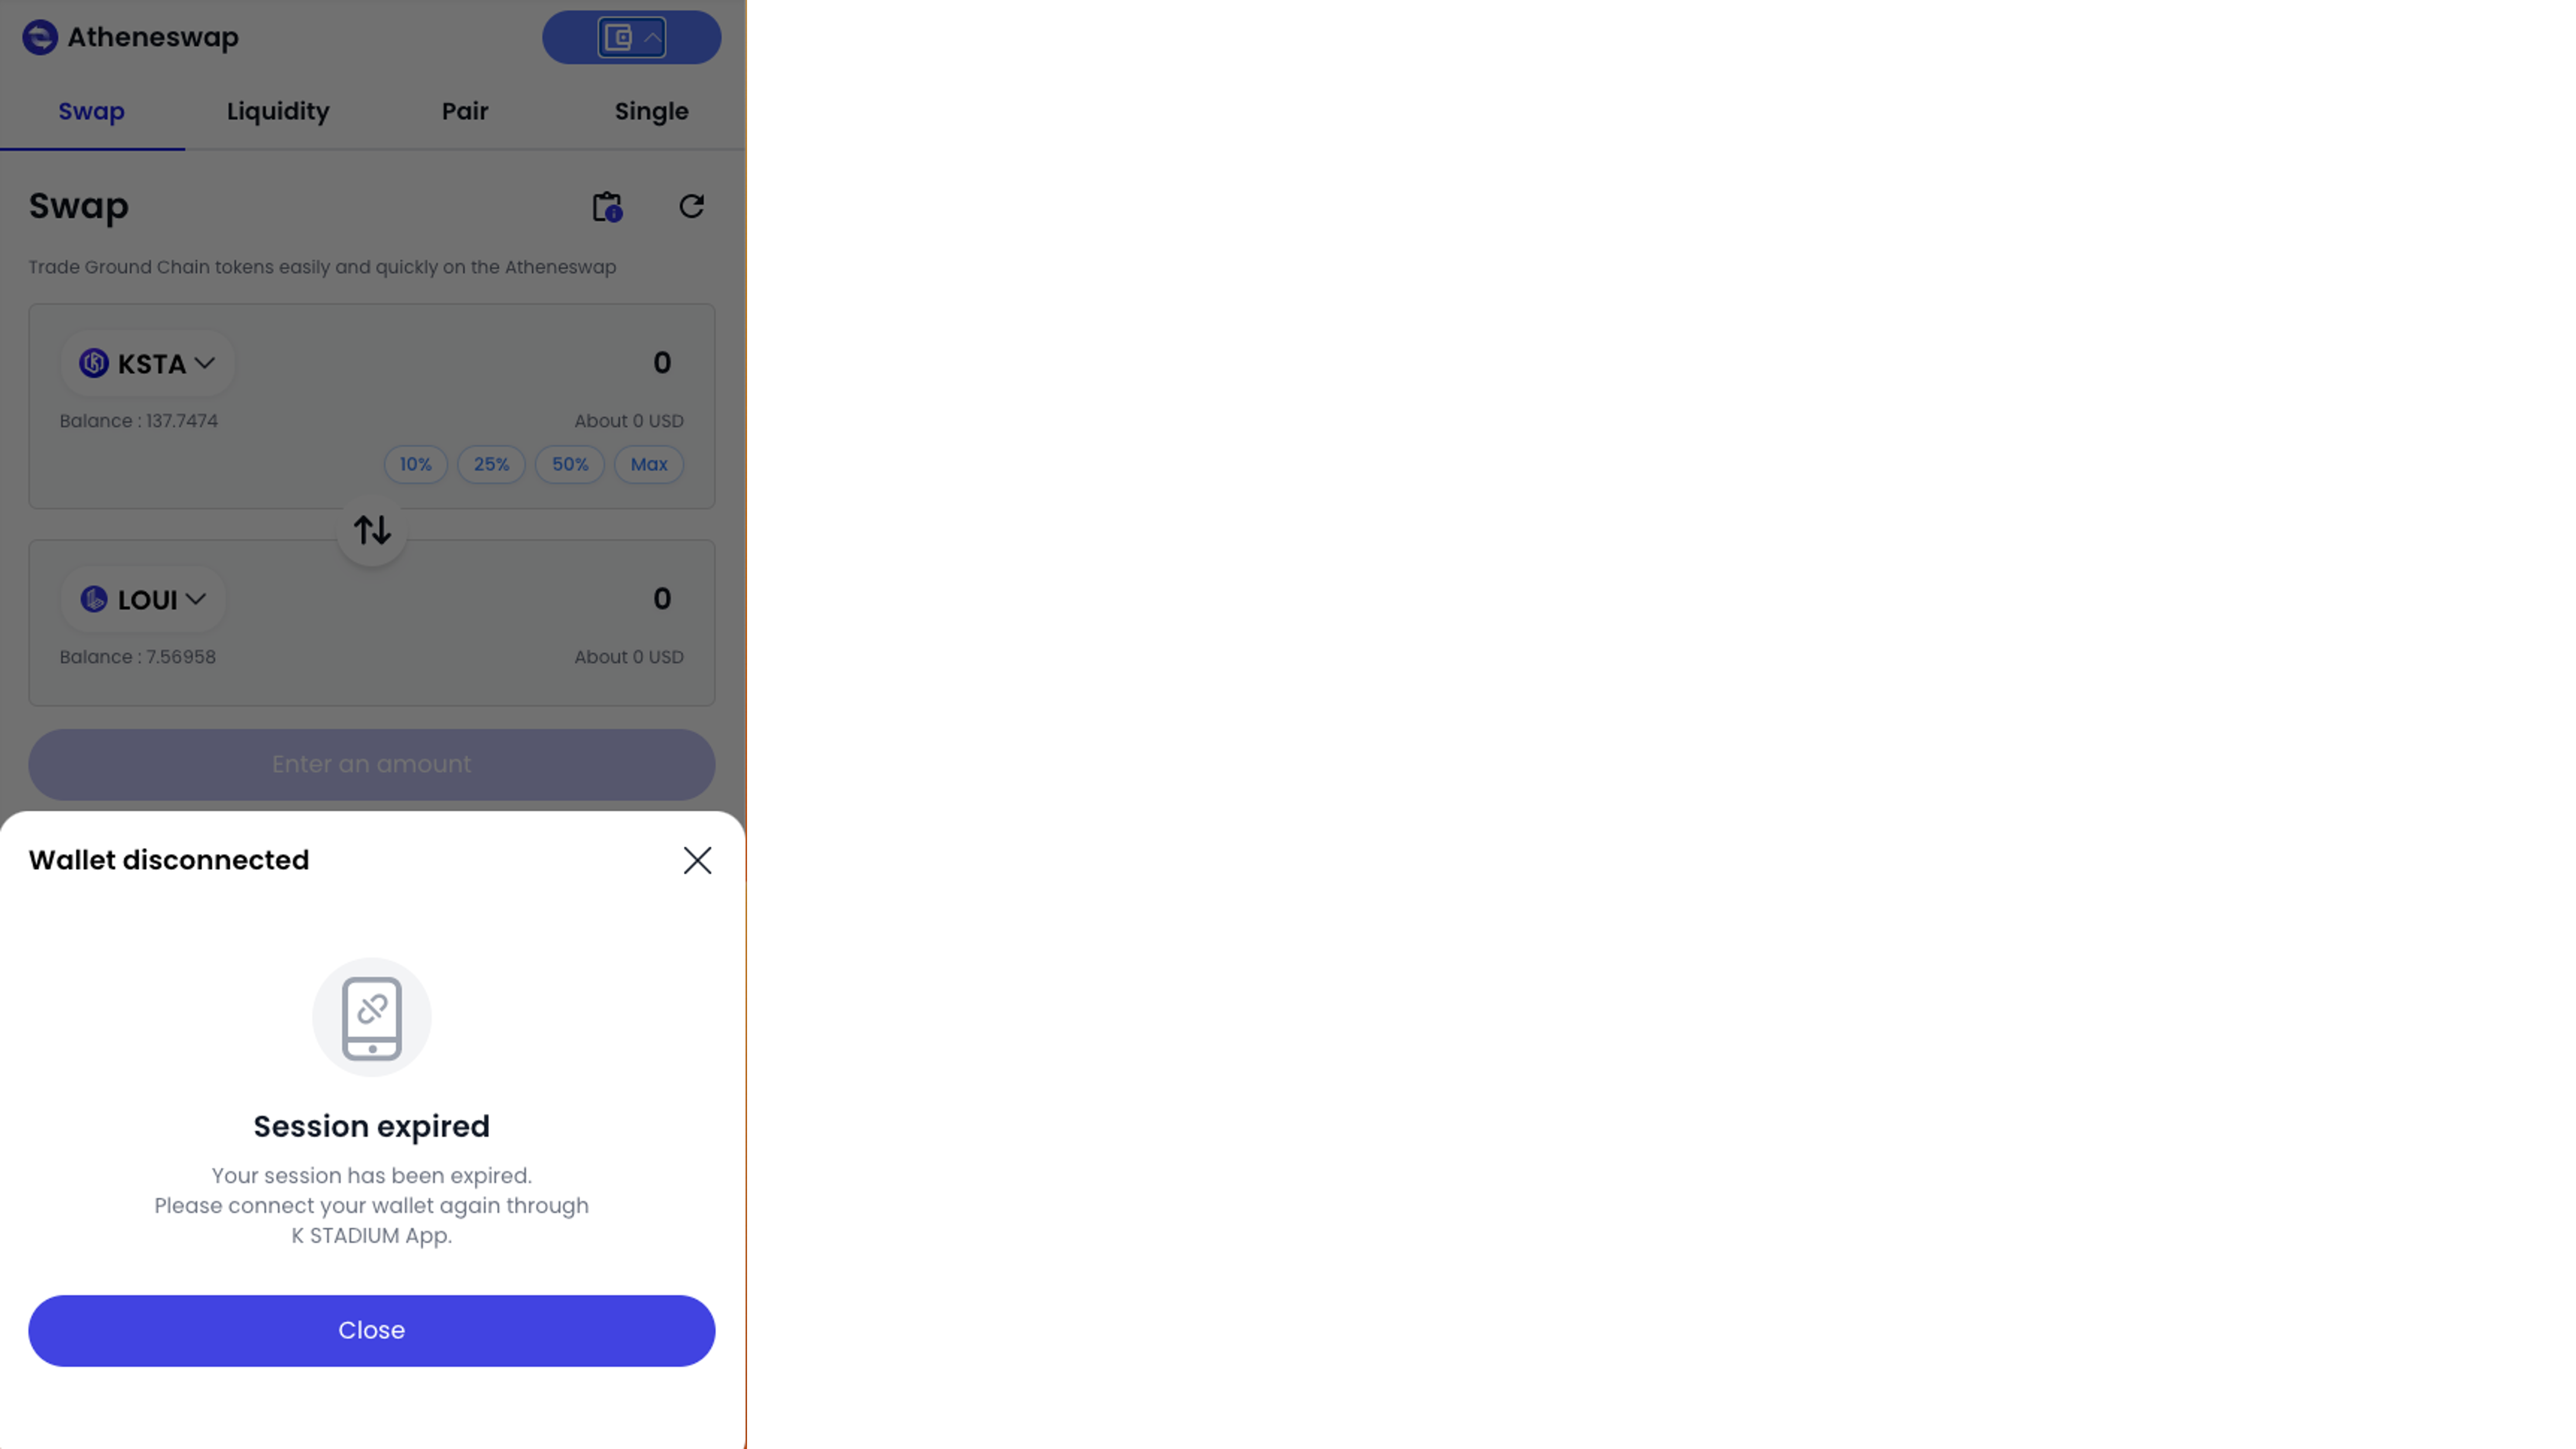Dismiss the dialog with the X icon
Image resolution: width=2576 pixels, height=1449 pixels.
pos(697,860)
